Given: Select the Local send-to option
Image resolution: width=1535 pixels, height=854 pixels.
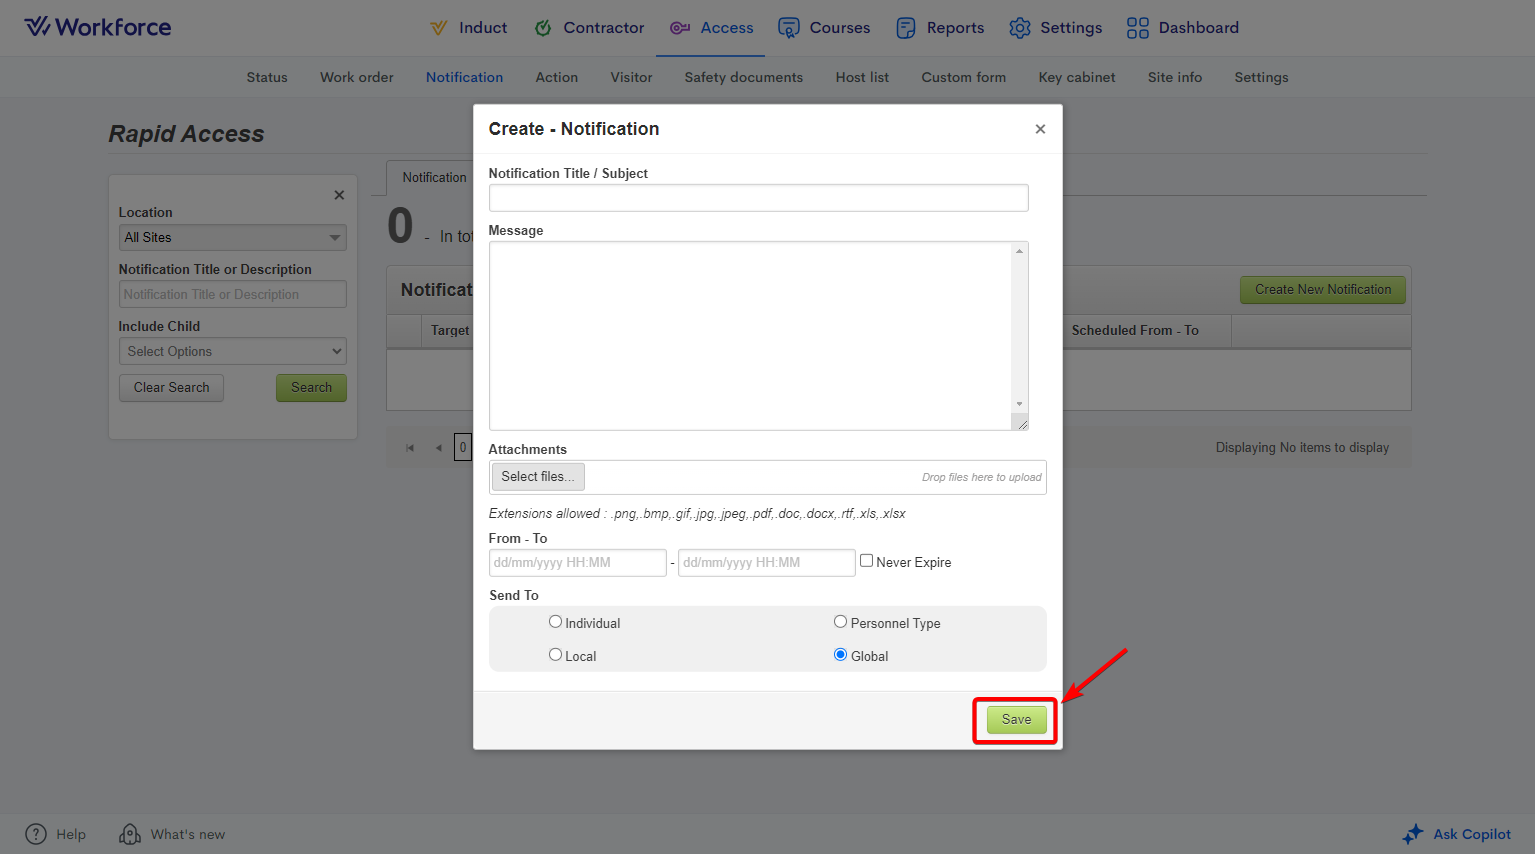Looking at the screenshot, I should pyautogui.click(x=555, y=655).
